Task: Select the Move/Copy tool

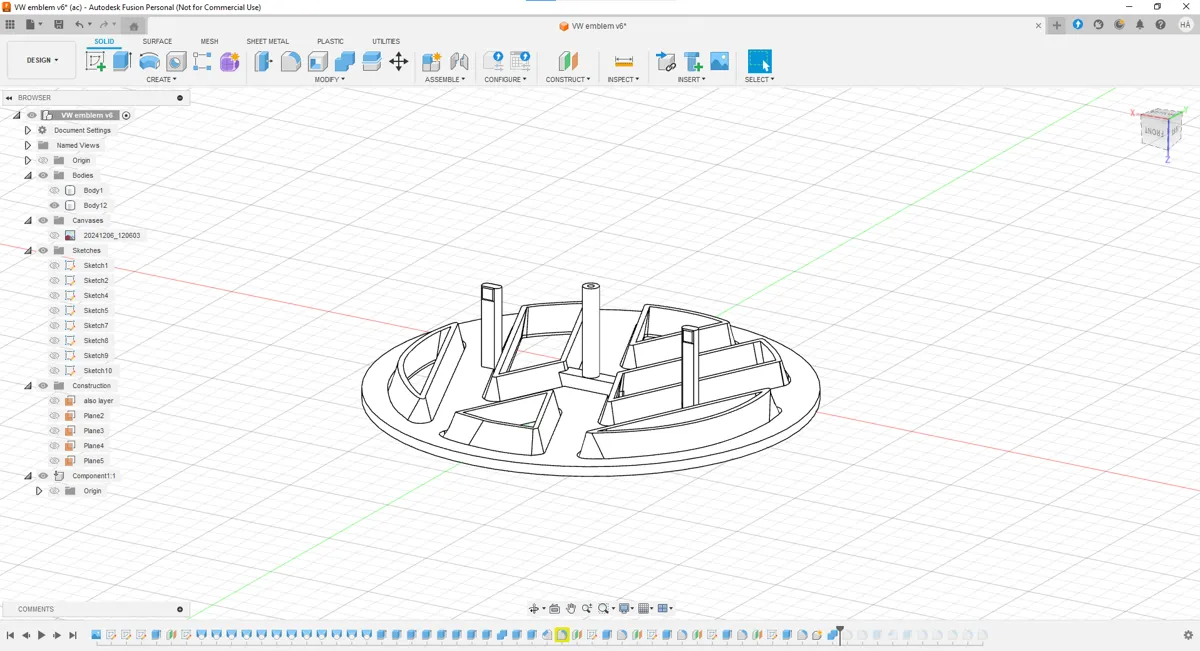Action: click(x=398, y=62)
